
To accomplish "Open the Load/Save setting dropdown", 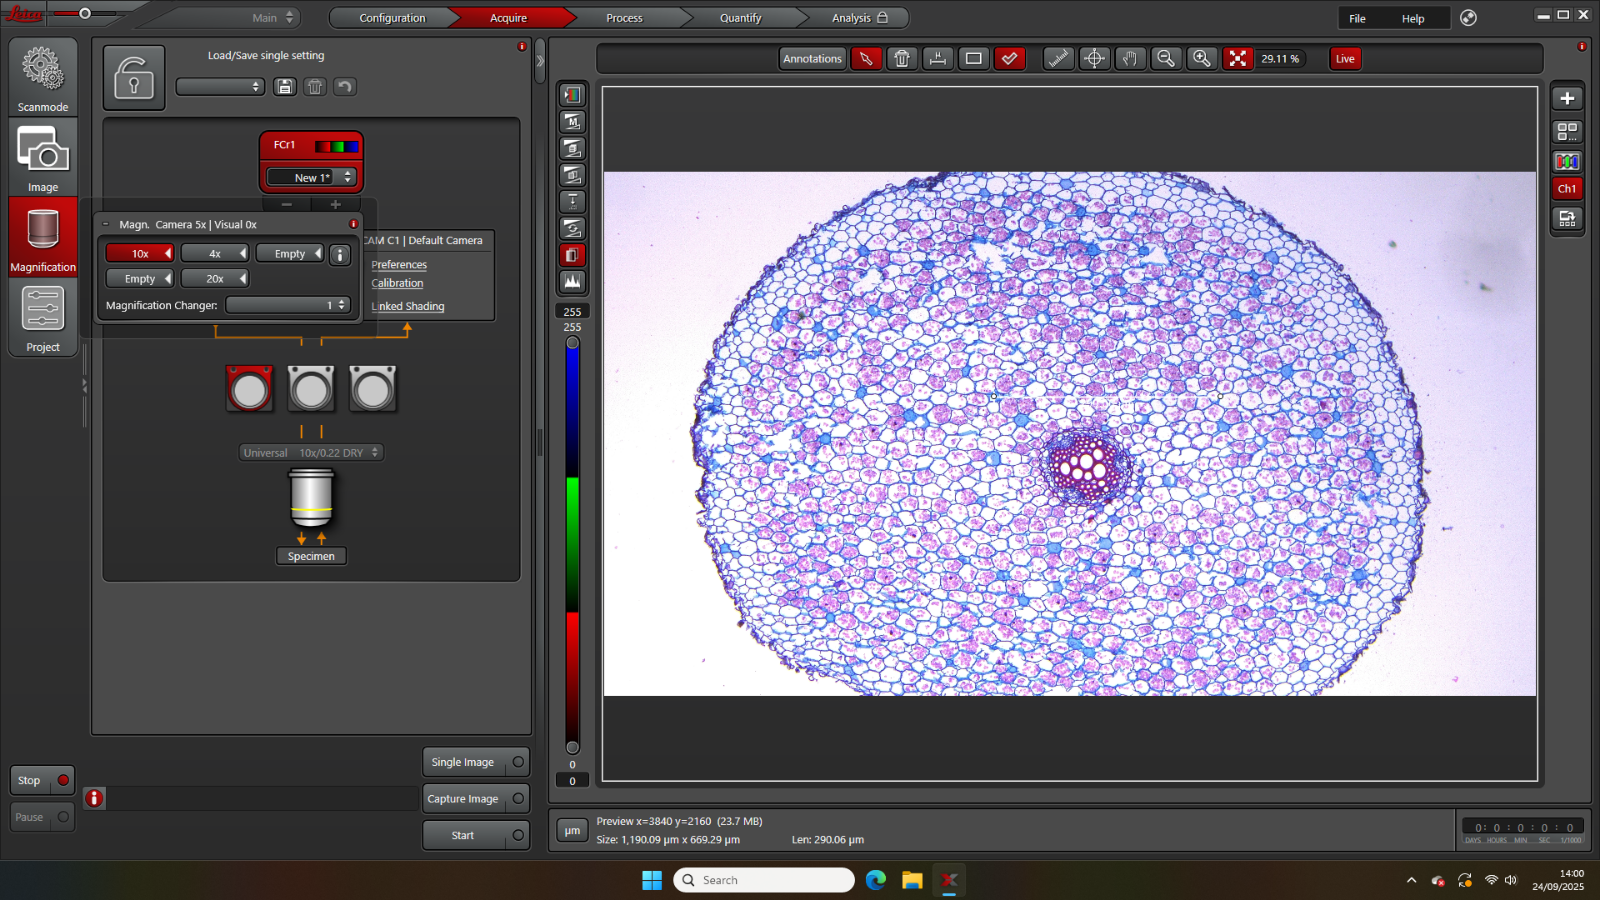I will click(220, 87).
